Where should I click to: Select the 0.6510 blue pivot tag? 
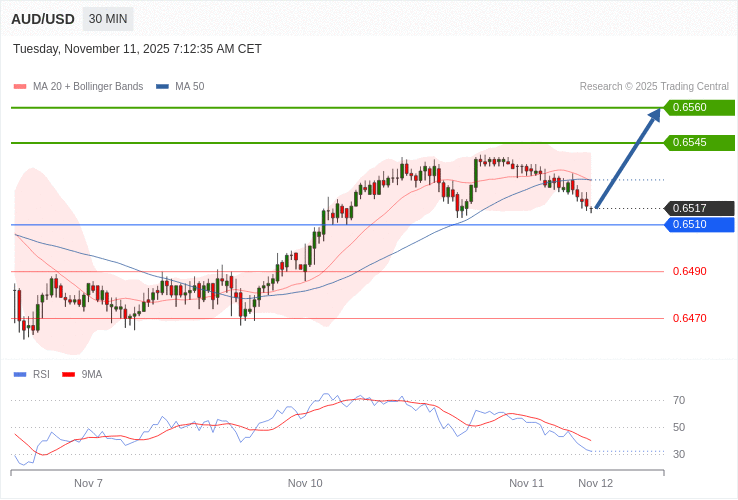(699, 225)
